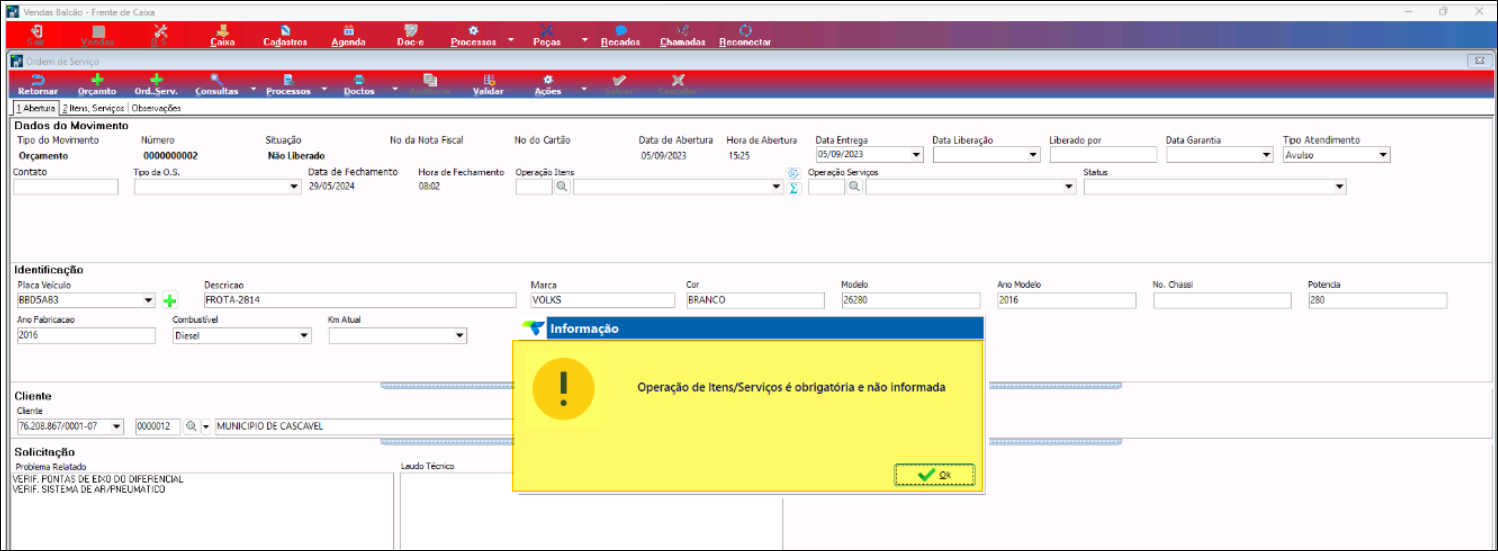Click the Recados message icon
Screen dimensions: 1498x551
(x=620, y=36)
